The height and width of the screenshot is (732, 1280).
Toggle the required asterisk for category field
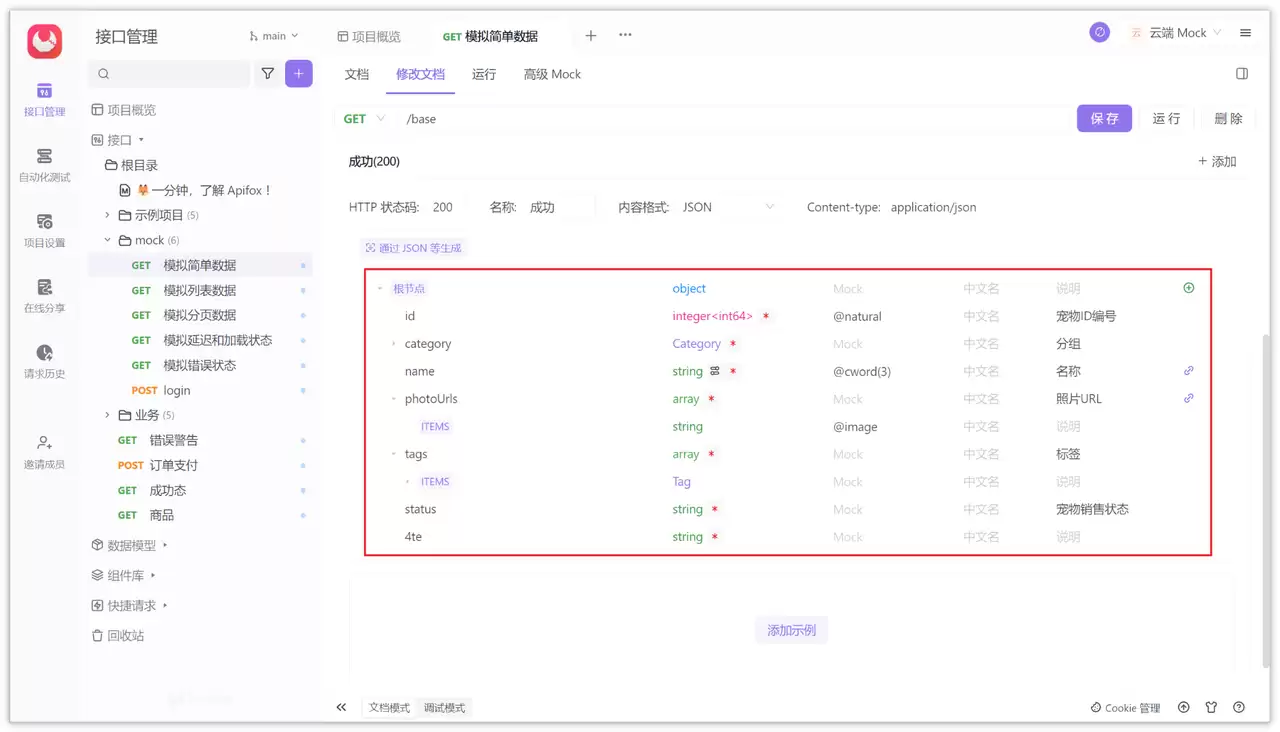(x=733, y=344)
